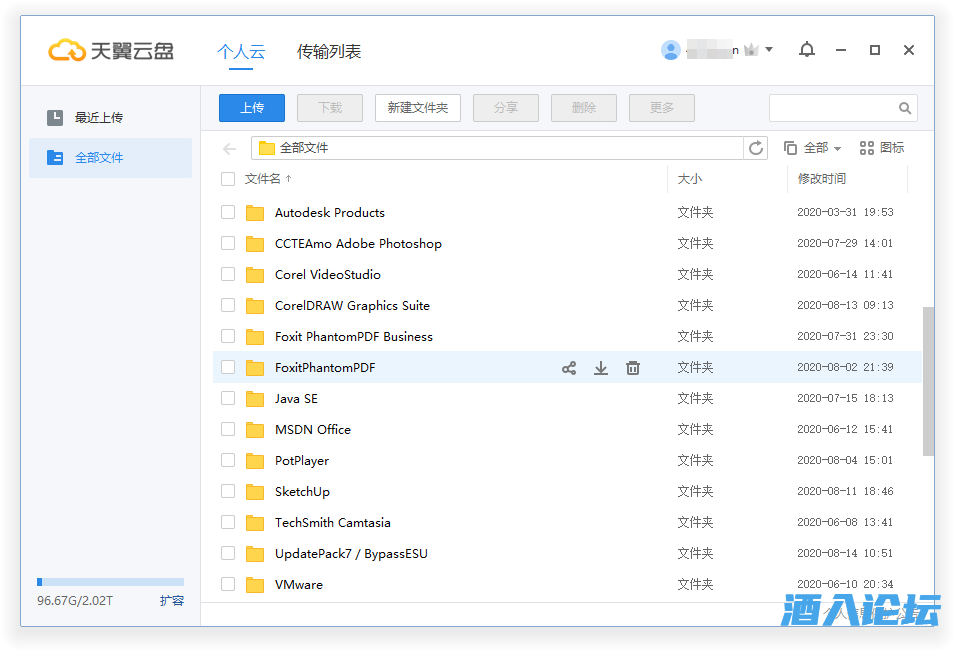Tick the checkbox beside PotPlayer
Screen dimensions: 955x652
coord(228,460)
